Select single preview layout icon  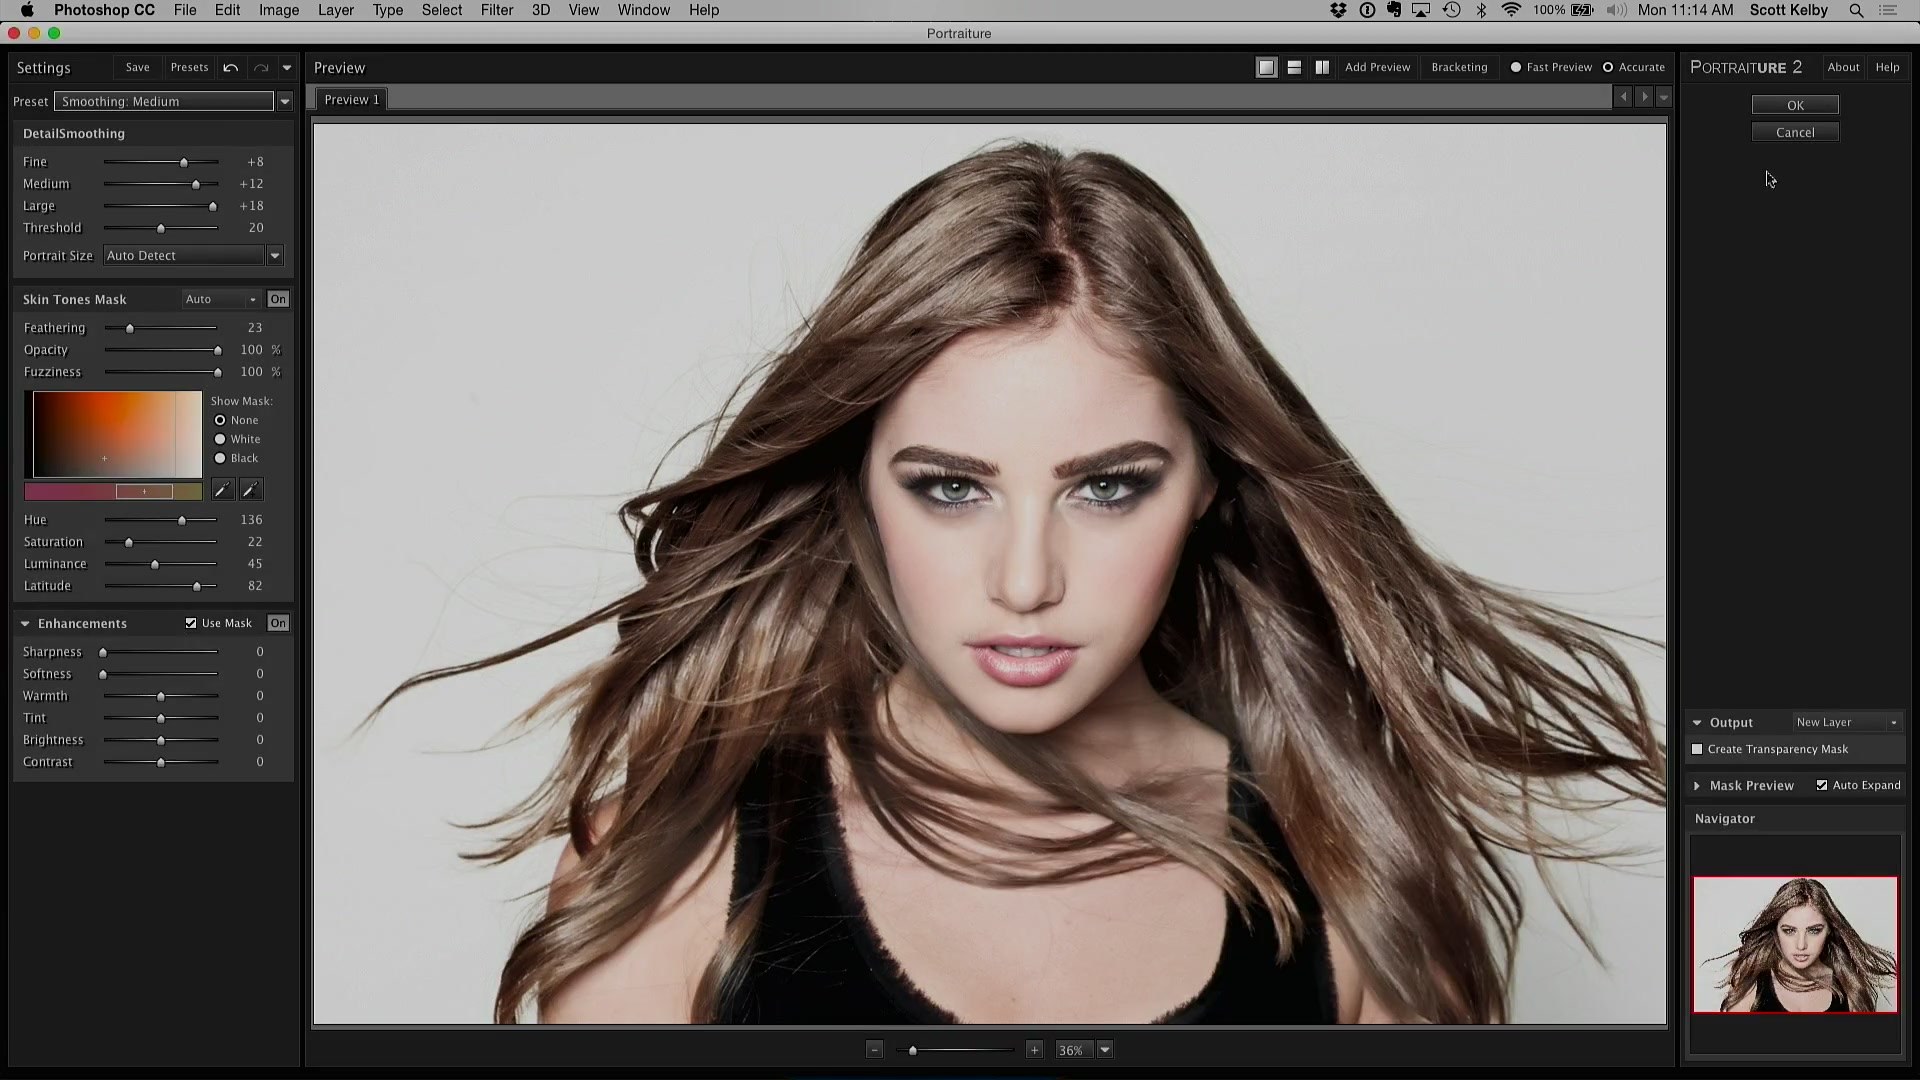[x=1266, y=68]
